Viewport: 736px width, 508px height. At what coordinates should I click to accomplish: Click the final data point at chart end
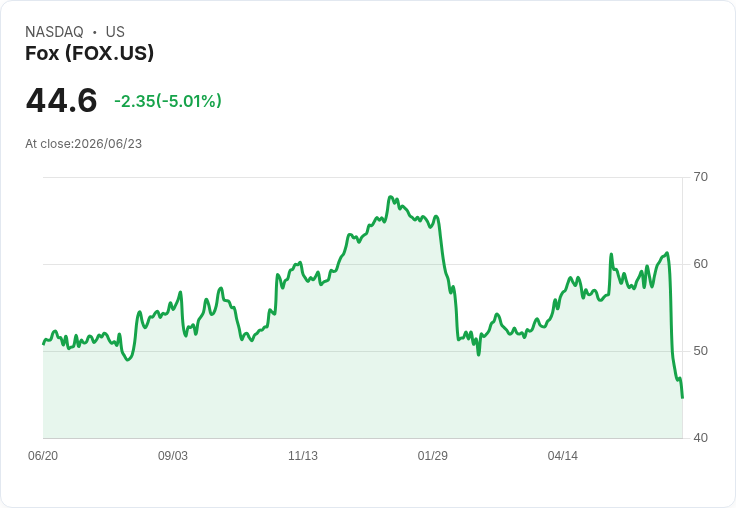[x=682, y=398]
